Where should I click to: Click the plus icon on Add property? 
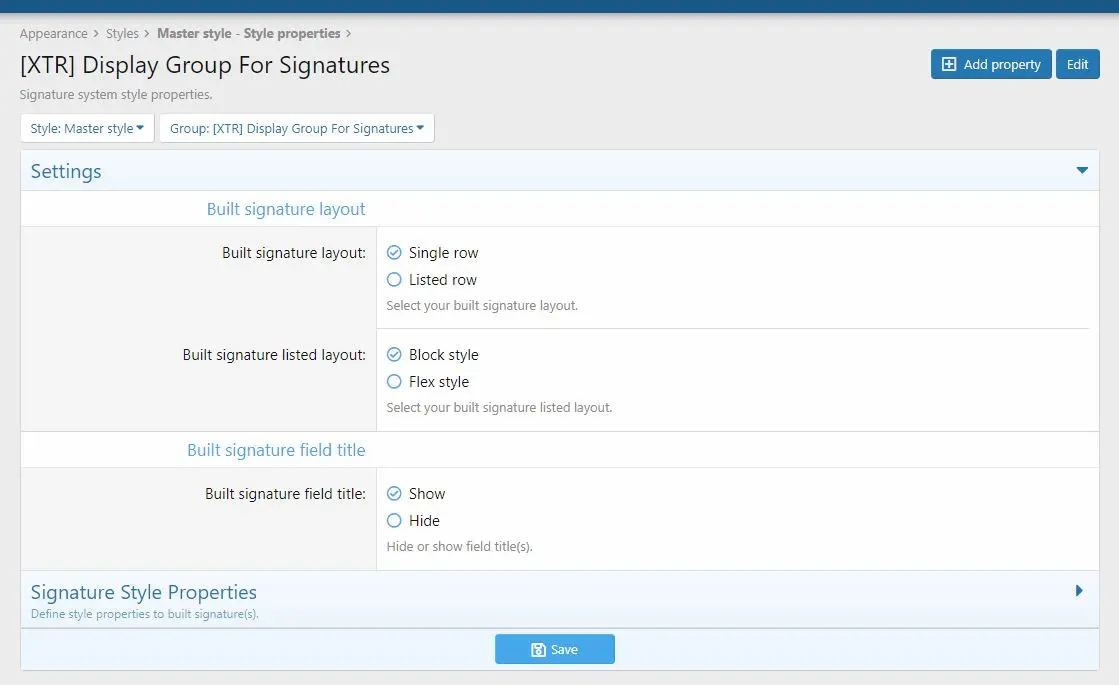tap(948, 64)
